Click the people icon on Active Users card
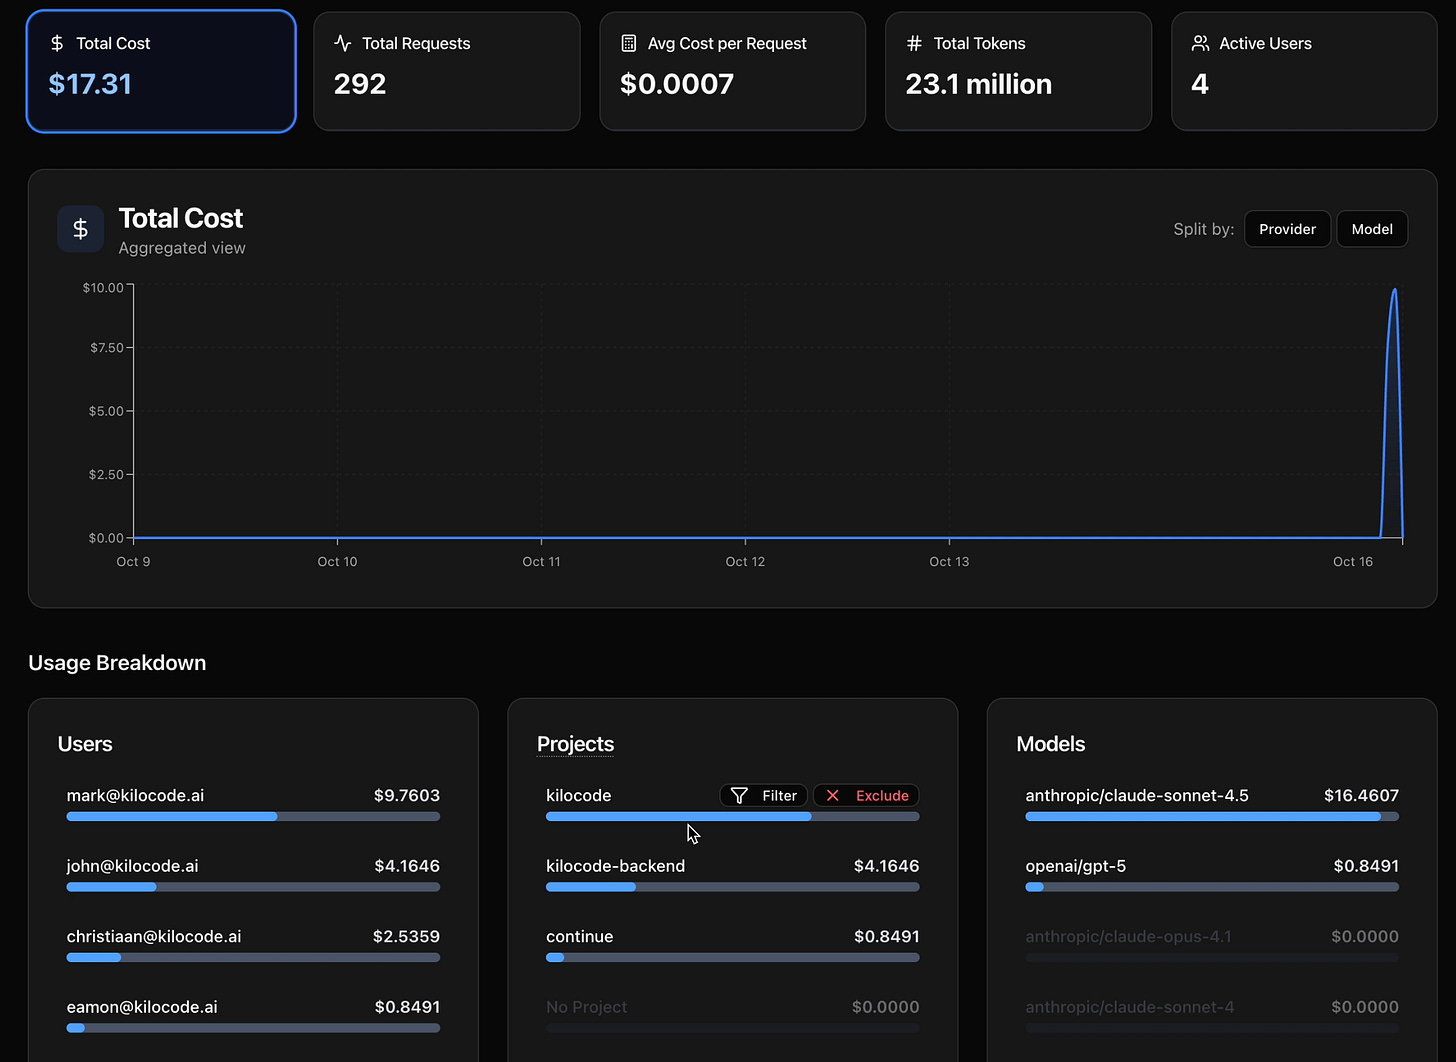Viewport: 1456px width, 1062px height. [1199, 43]
